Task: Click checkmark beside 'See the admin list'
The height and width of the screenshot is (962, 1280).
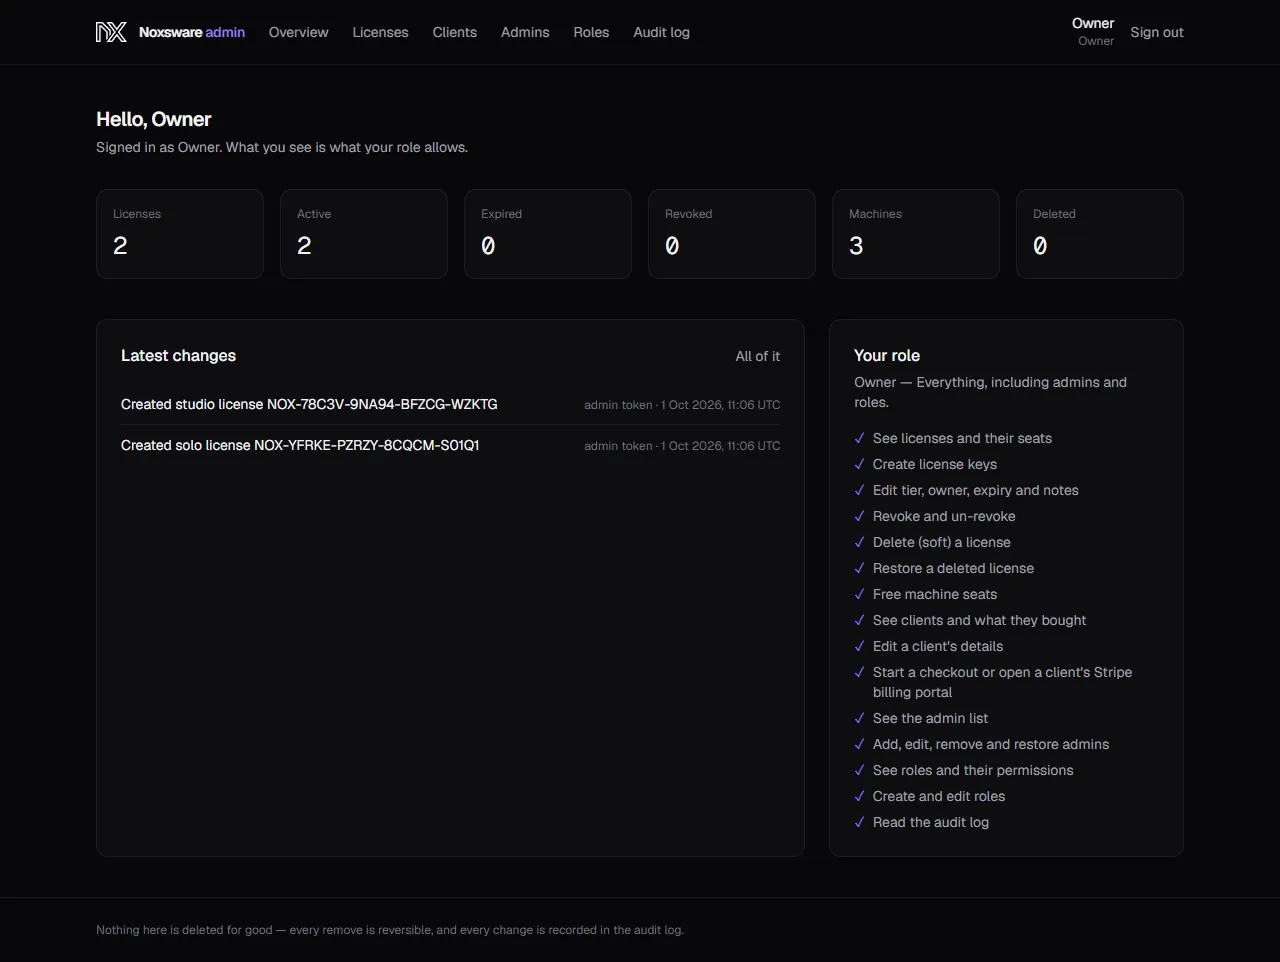Action: (859, 718)
